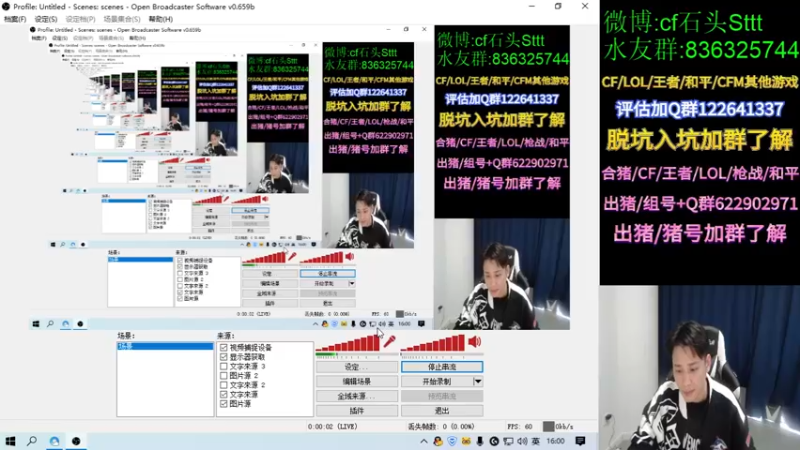800x450 pixels.
Task: Start recording with 开始录制 button
Action: pyautogui.click(x=437, y=381)
